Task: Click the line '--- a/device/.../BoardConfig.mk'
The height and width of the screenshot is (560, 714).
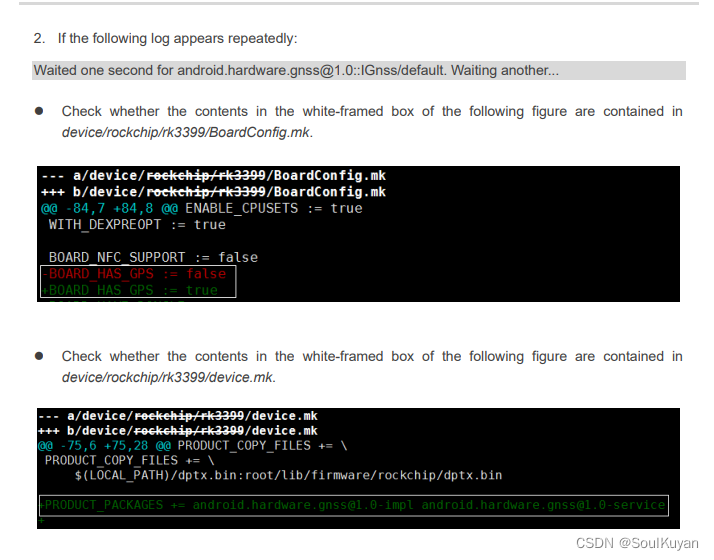Action: click(x=214, y=176)
